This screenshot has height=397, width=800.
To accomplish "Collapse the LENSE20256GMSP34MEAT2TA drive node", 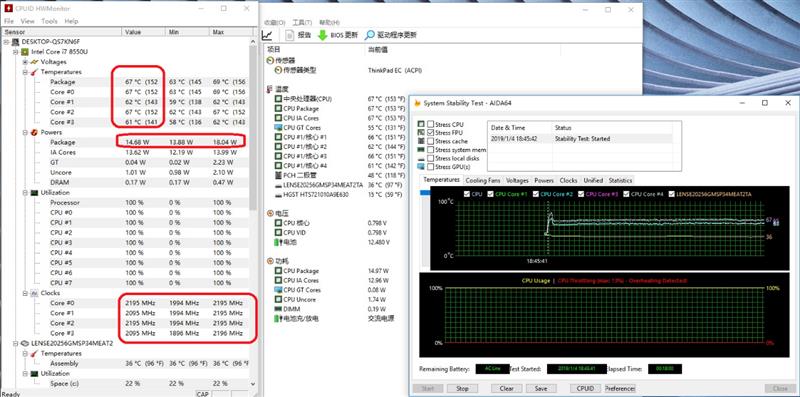I will point(16,343).
